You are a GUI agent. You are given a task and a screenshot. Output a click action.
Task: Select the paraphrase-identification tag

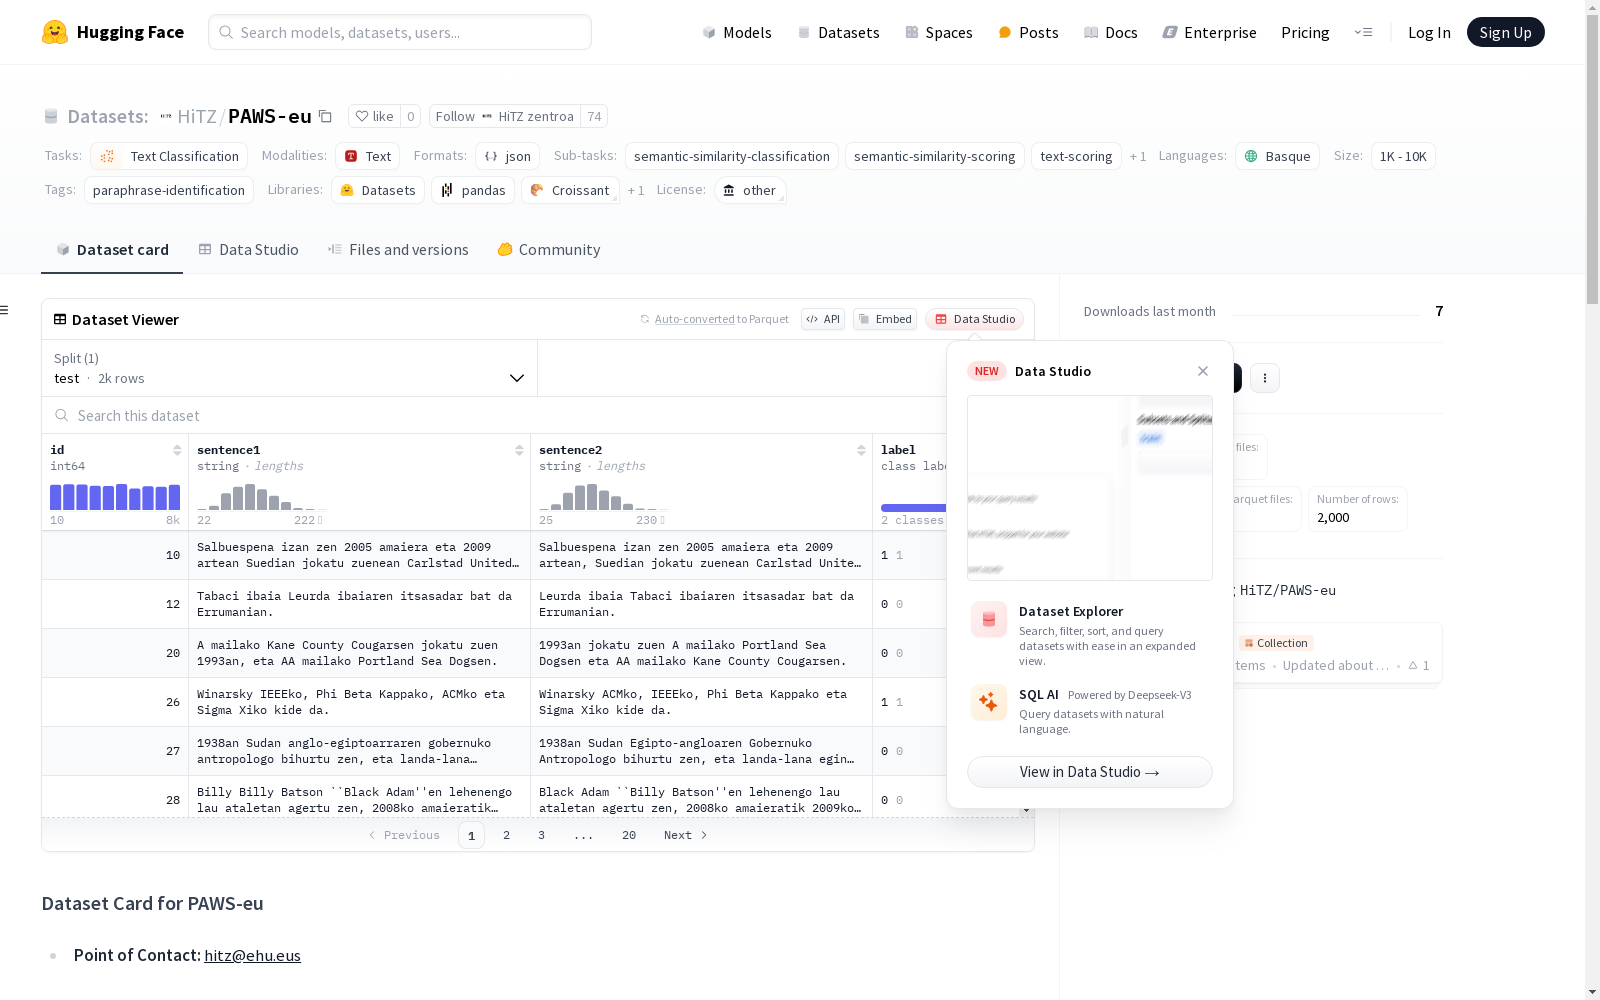(x=169, y=190)
